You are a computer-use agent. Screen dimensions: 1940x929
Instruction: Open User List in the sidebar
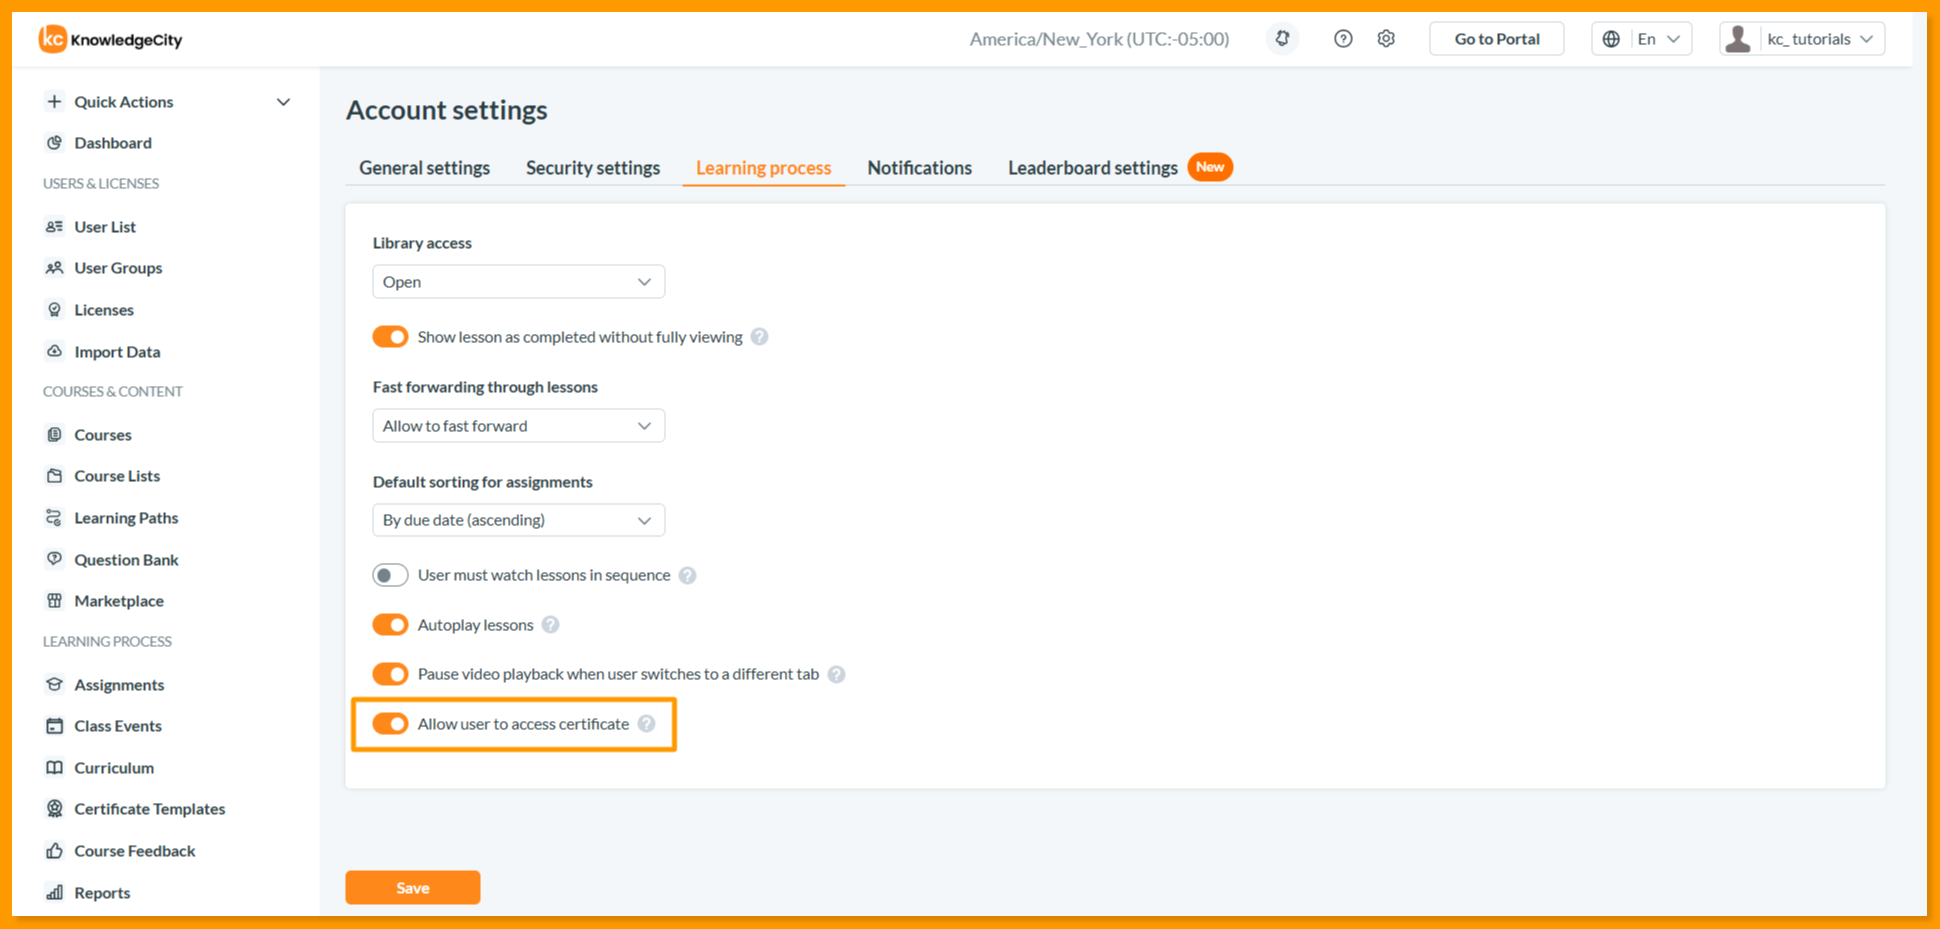(x=104, y=227)
